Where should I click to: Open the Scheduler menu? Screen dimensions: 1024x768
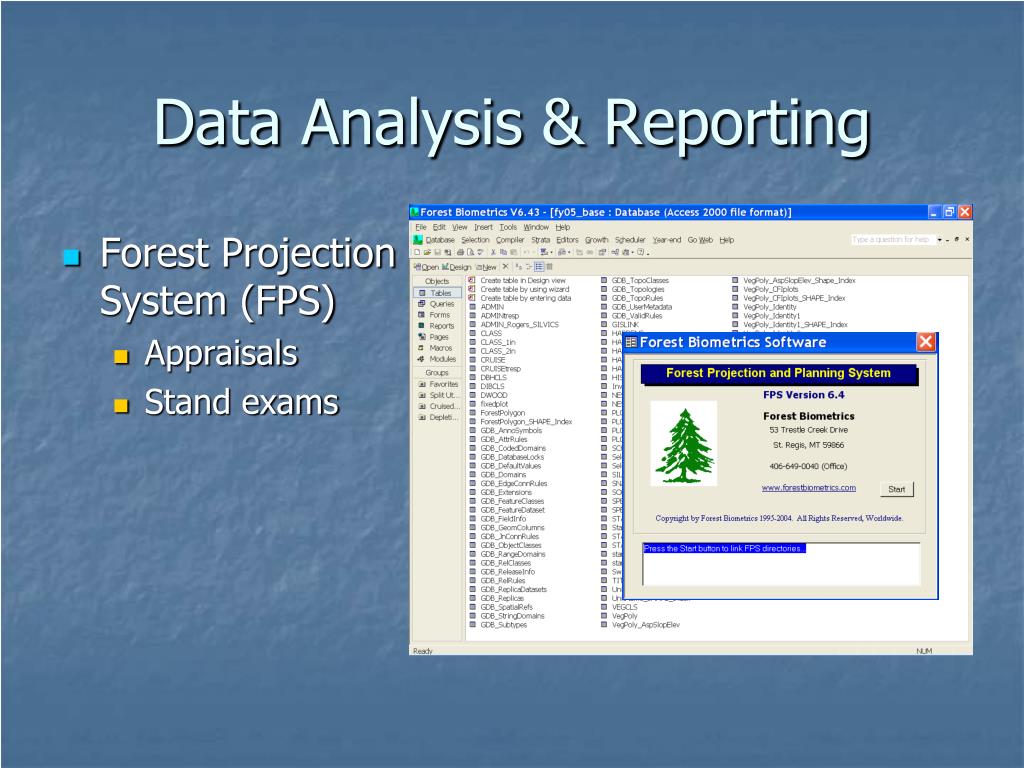click(630, 240)
